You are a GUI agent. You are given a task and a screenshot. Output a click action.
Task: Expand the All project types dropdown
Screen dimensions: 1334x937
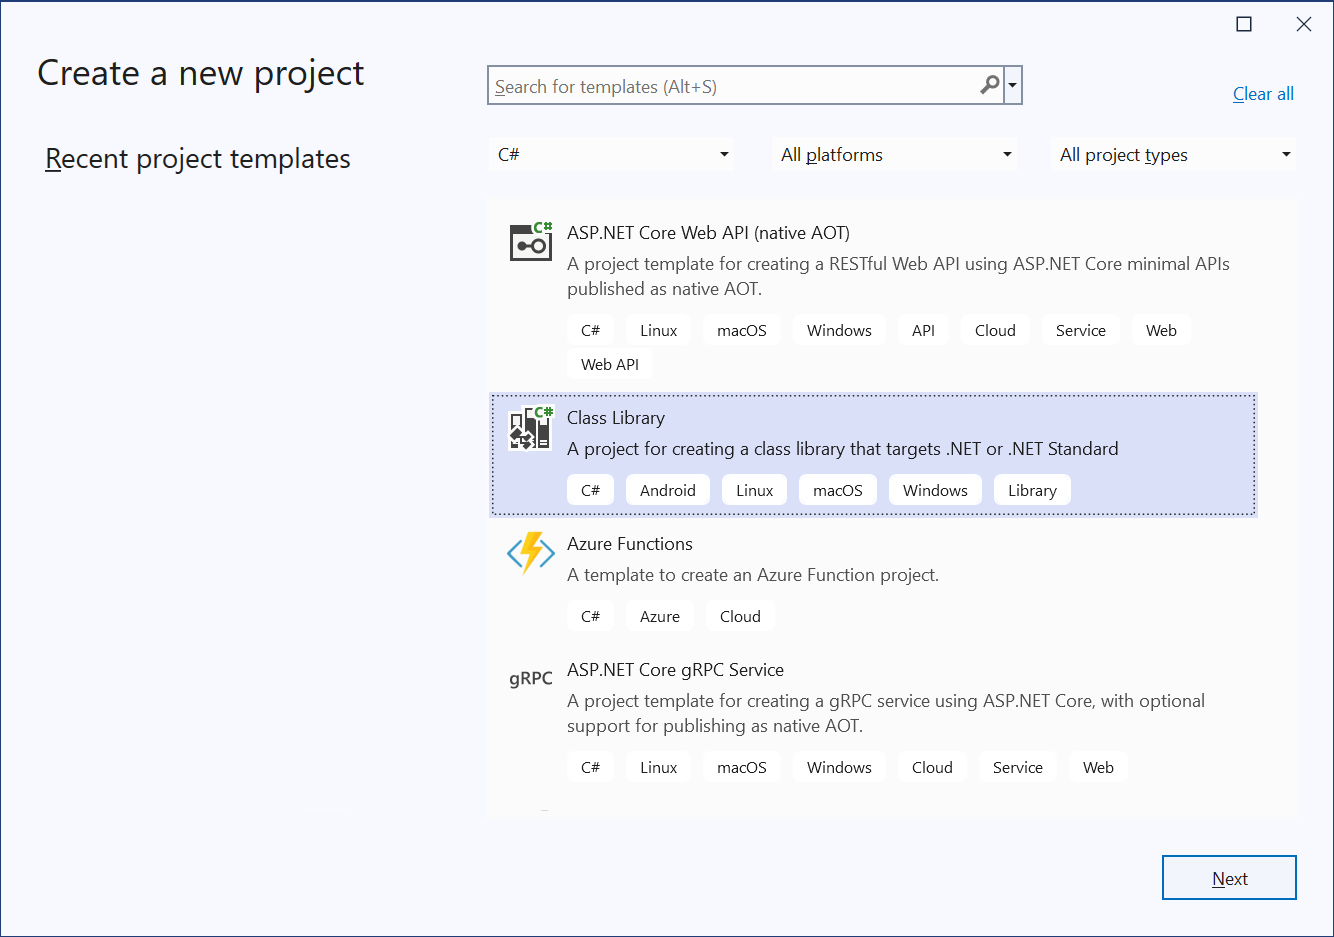pyautogui.click(x=1174, y=154)
